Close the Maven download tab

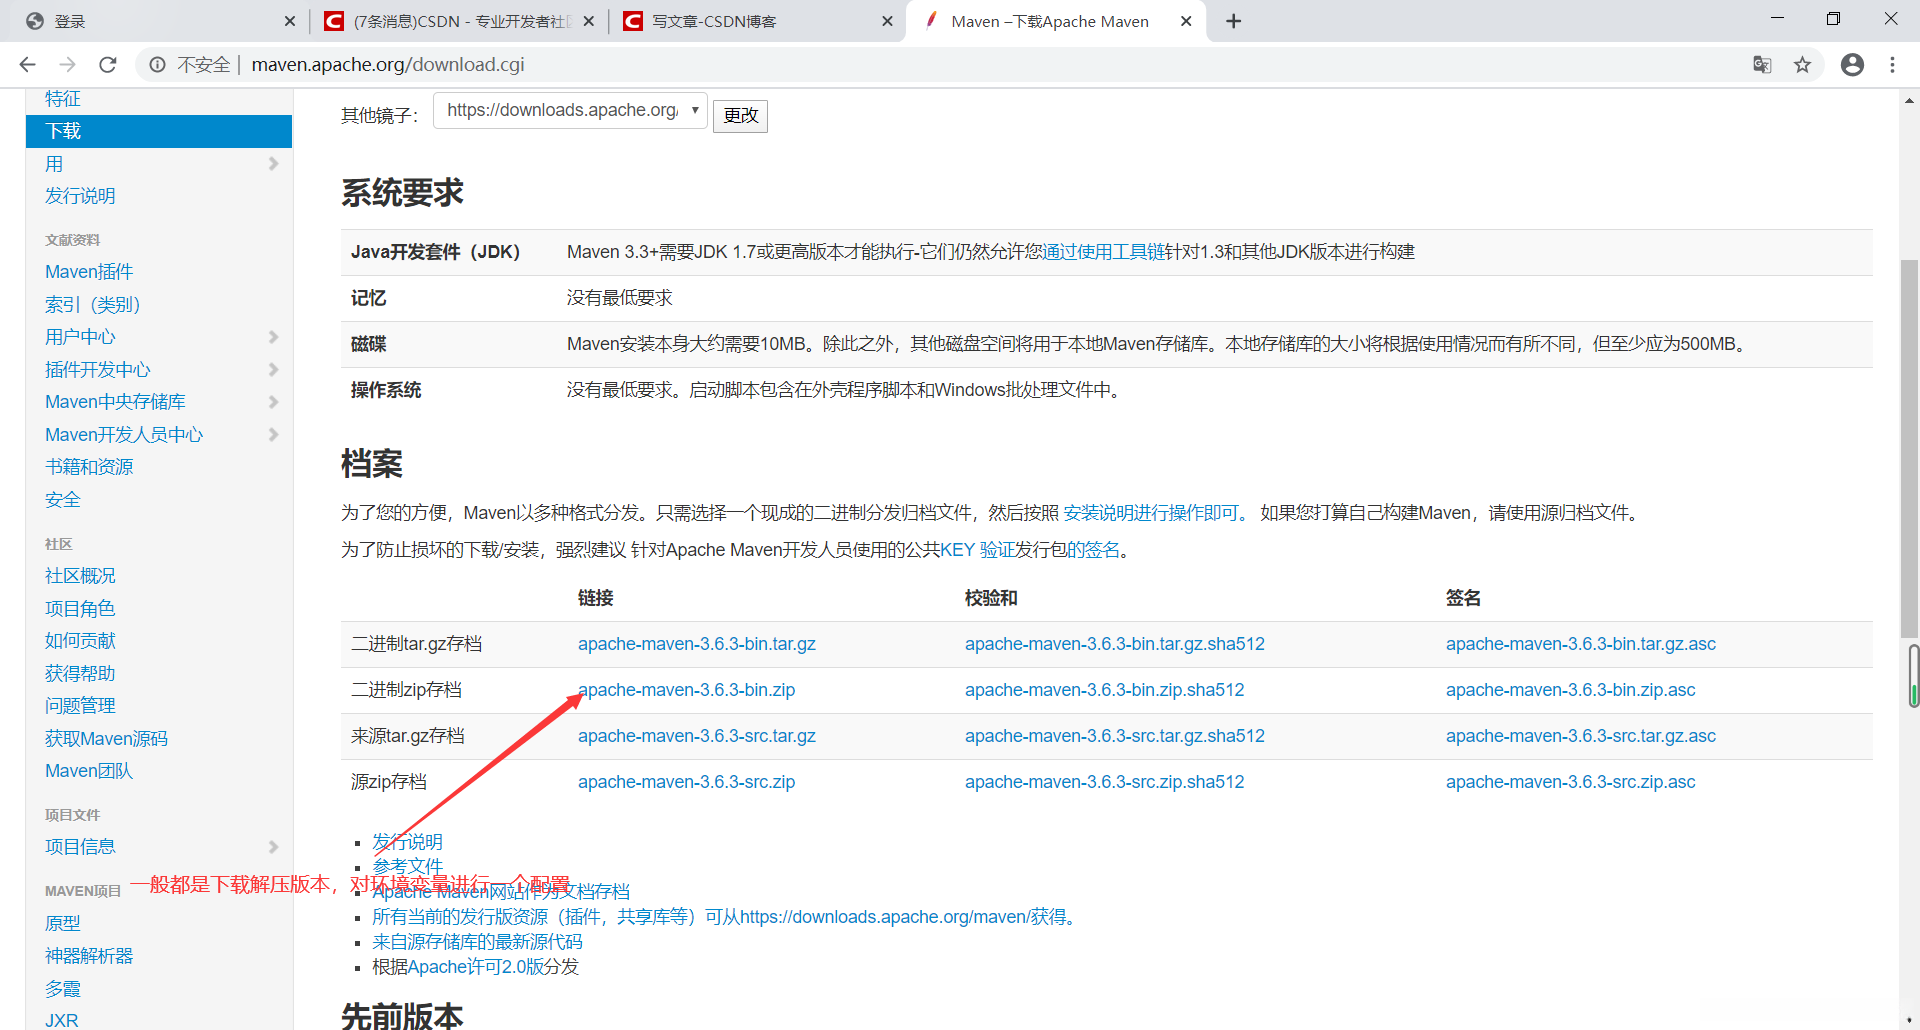click(x=1186, y=21)
